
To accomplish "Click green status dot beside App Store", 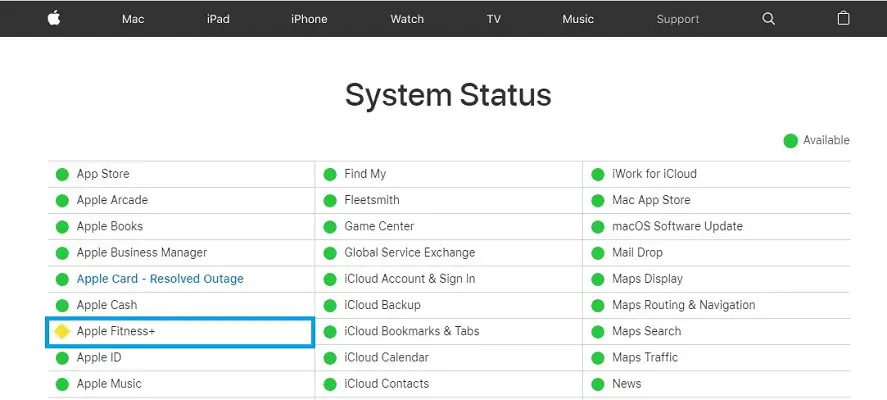I will click(x=62, y=174).
